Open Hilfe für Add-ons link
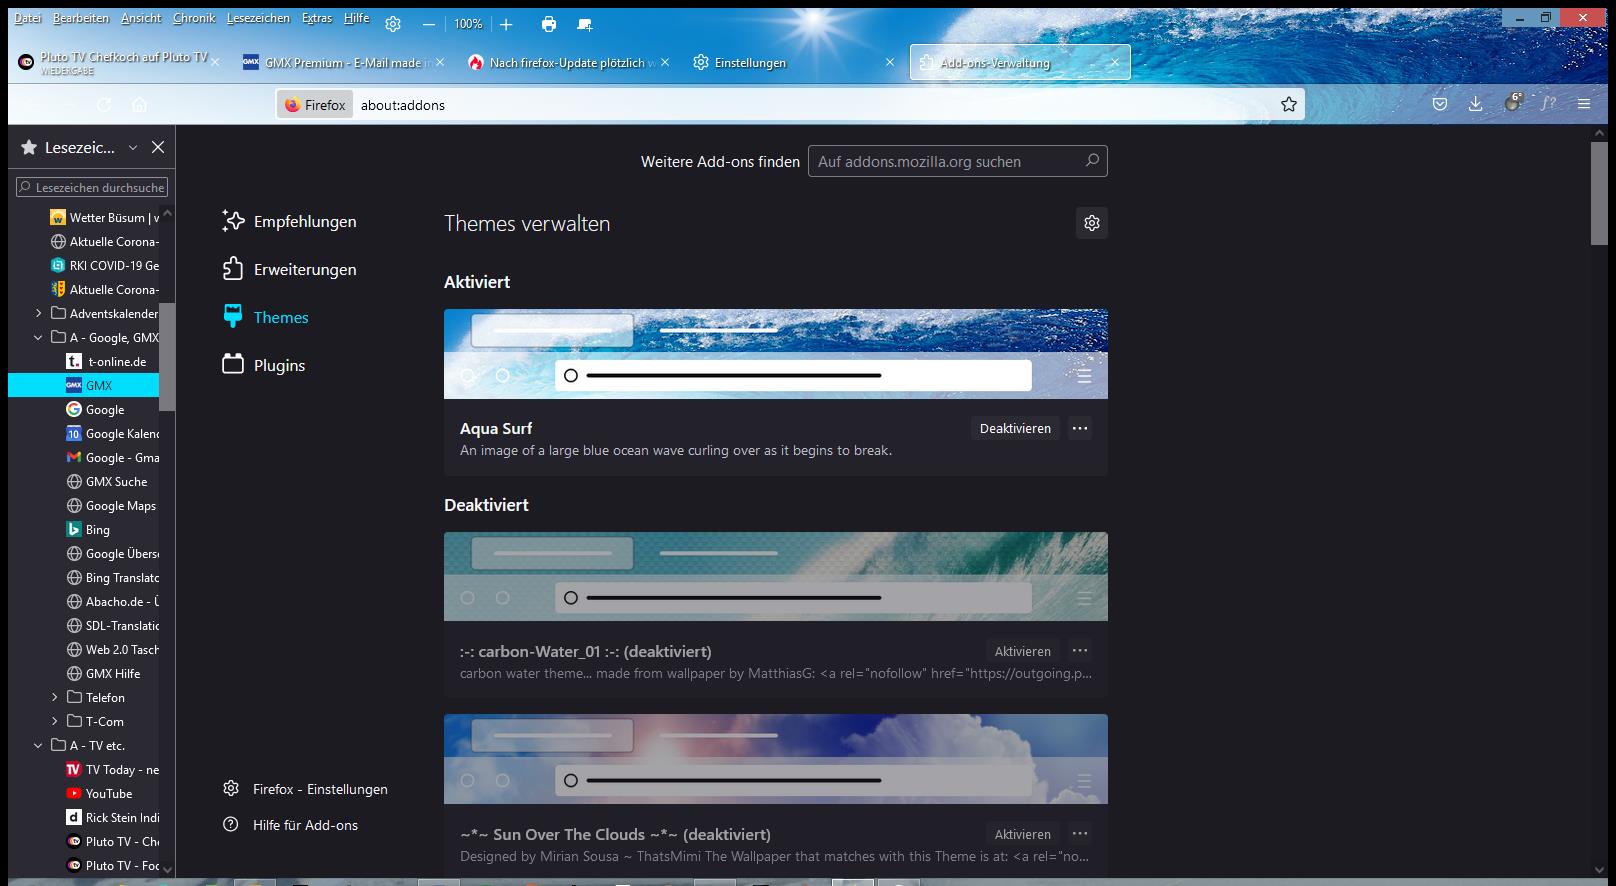Viewport: 1616px width, 886px height. point(290,825)
